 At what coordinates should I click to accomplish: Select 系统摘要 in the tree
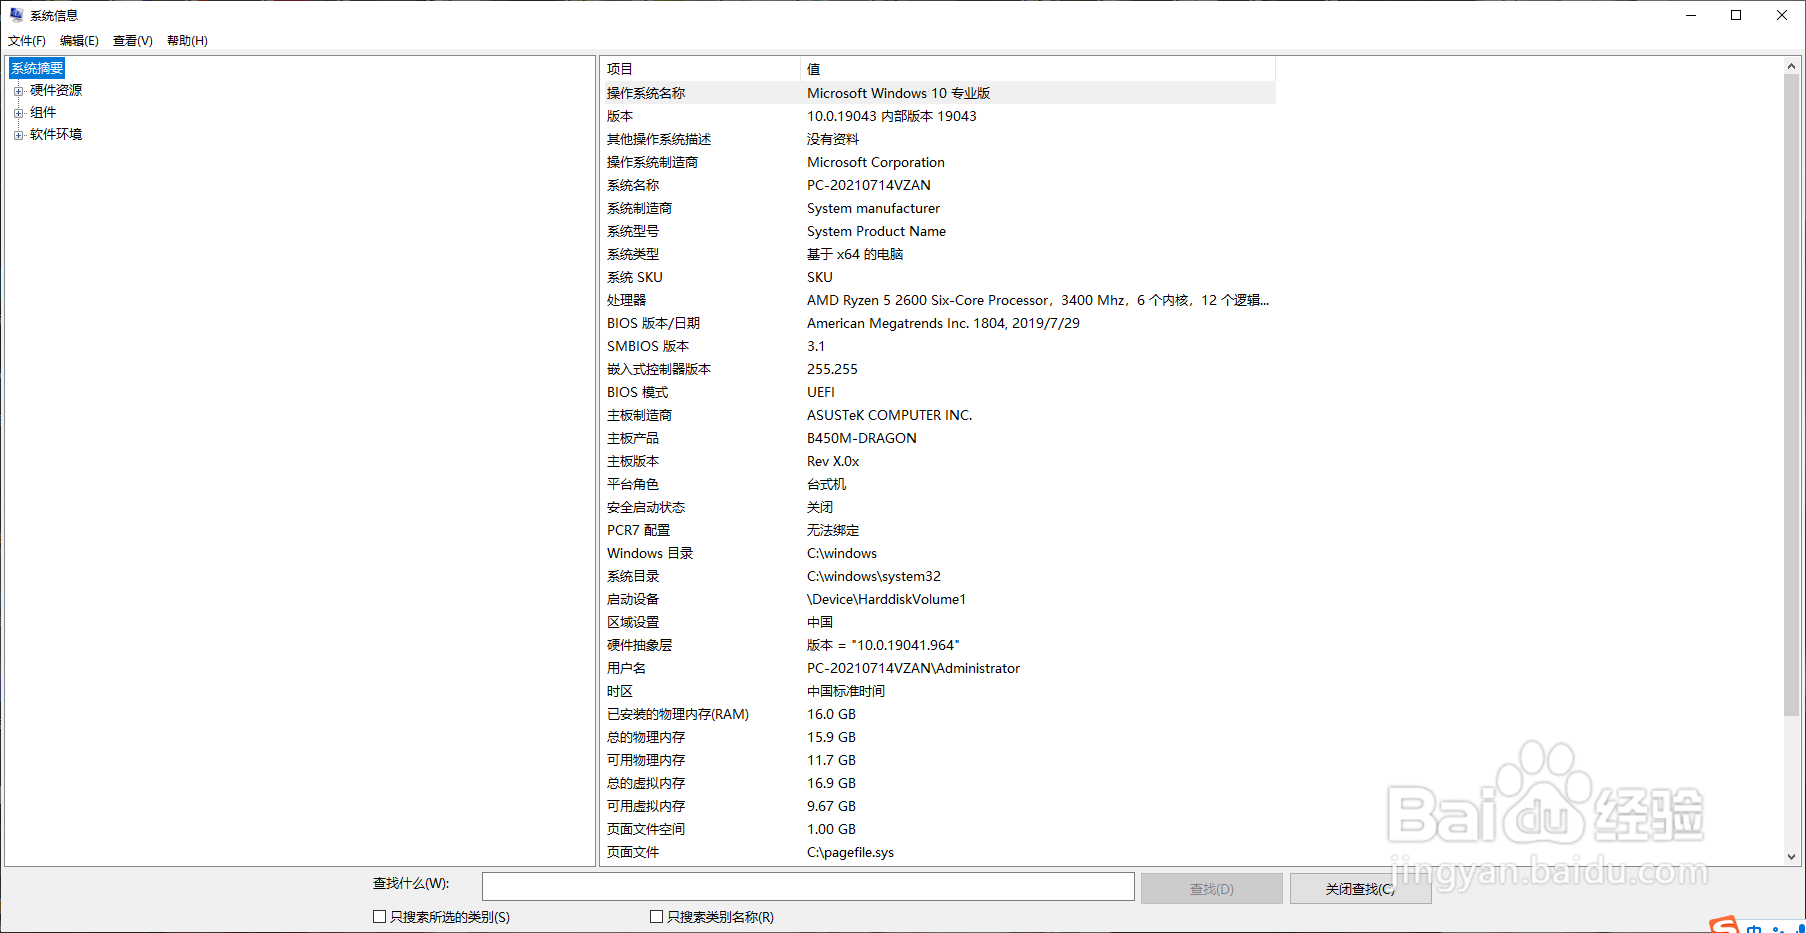click(37, 68)
